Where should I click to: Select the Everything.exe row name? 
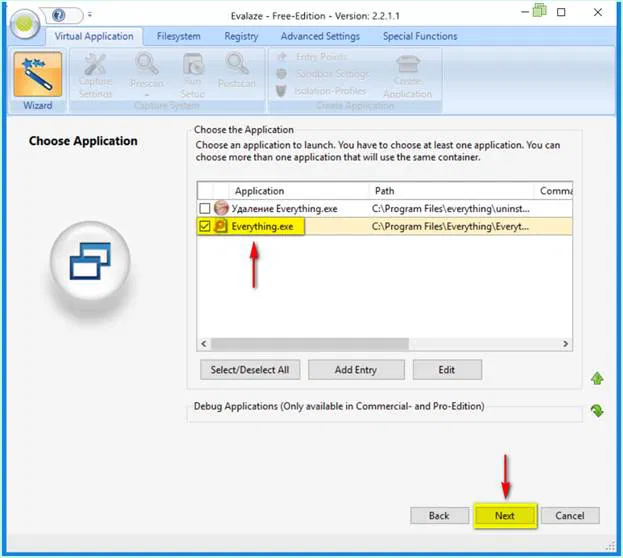coord(262,227)
